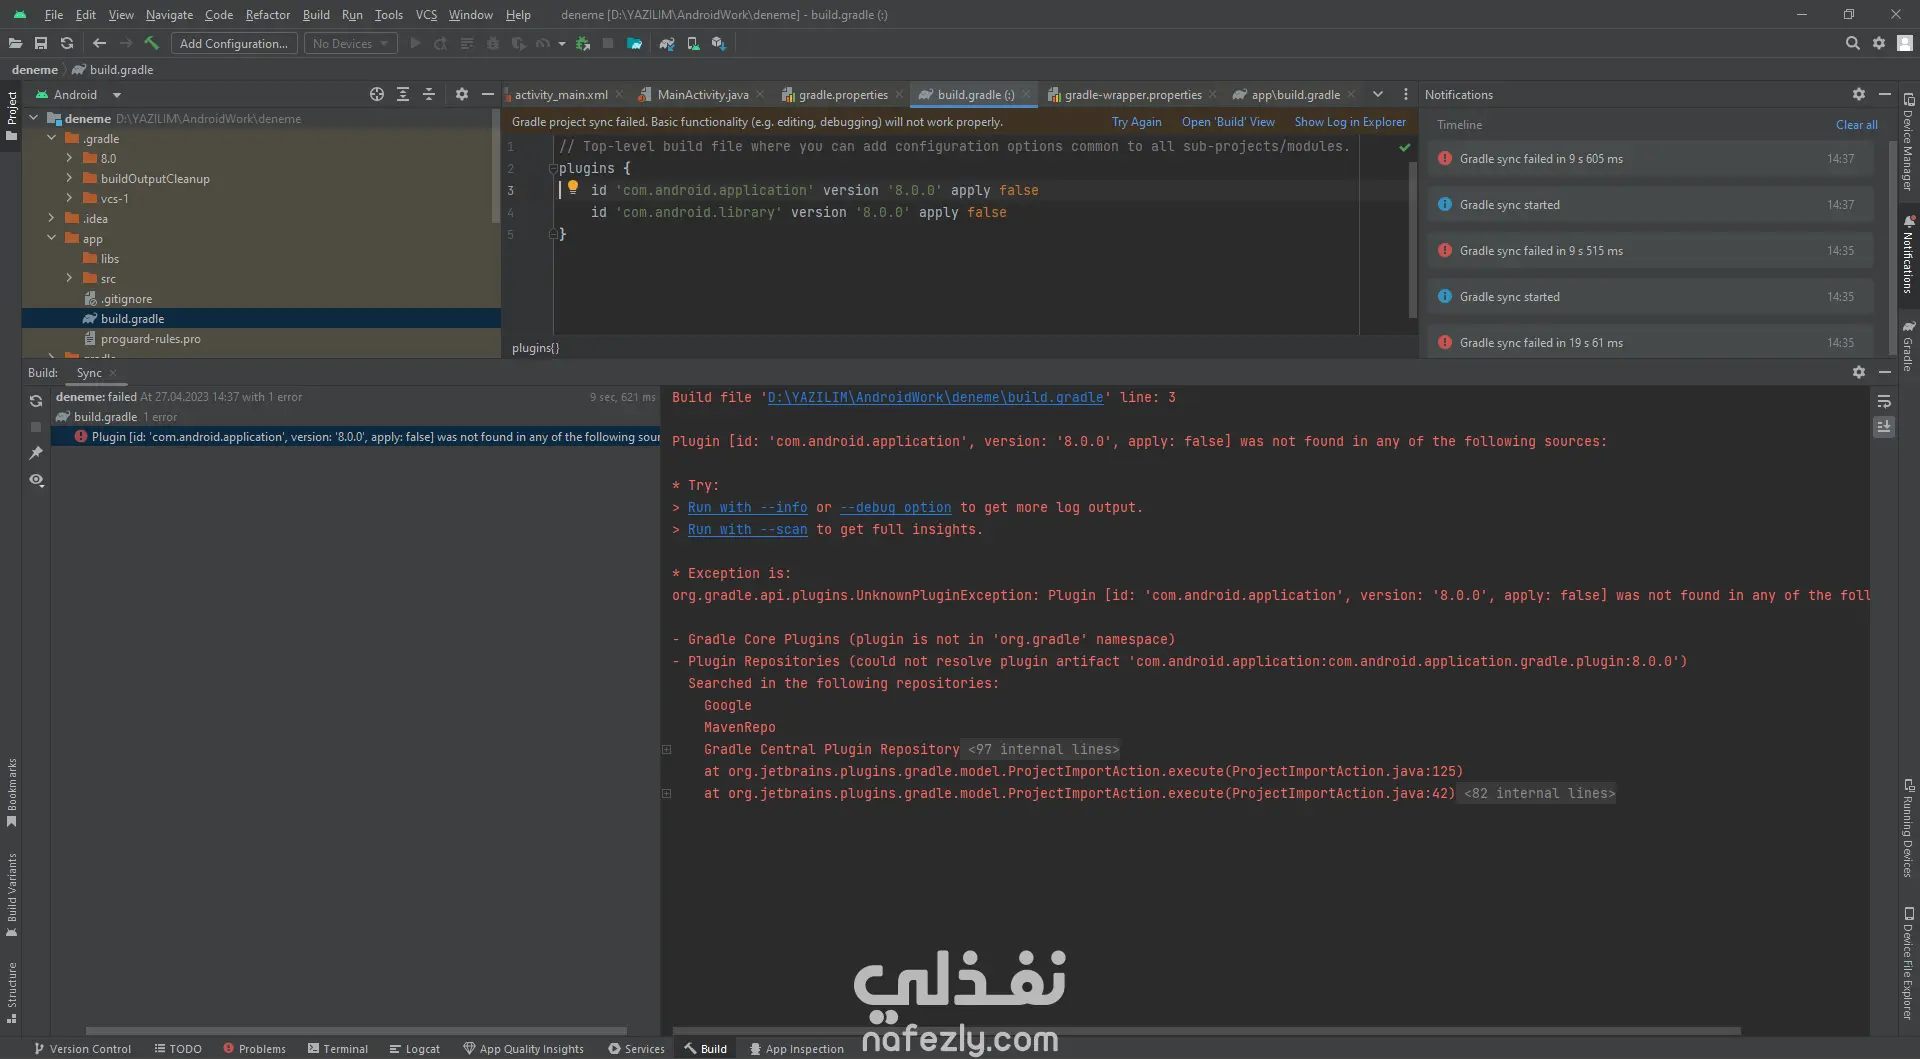Screen dimensions: 1920x1059
Task: Toggle the Project tool window stripe button
Action: point(11,116)
